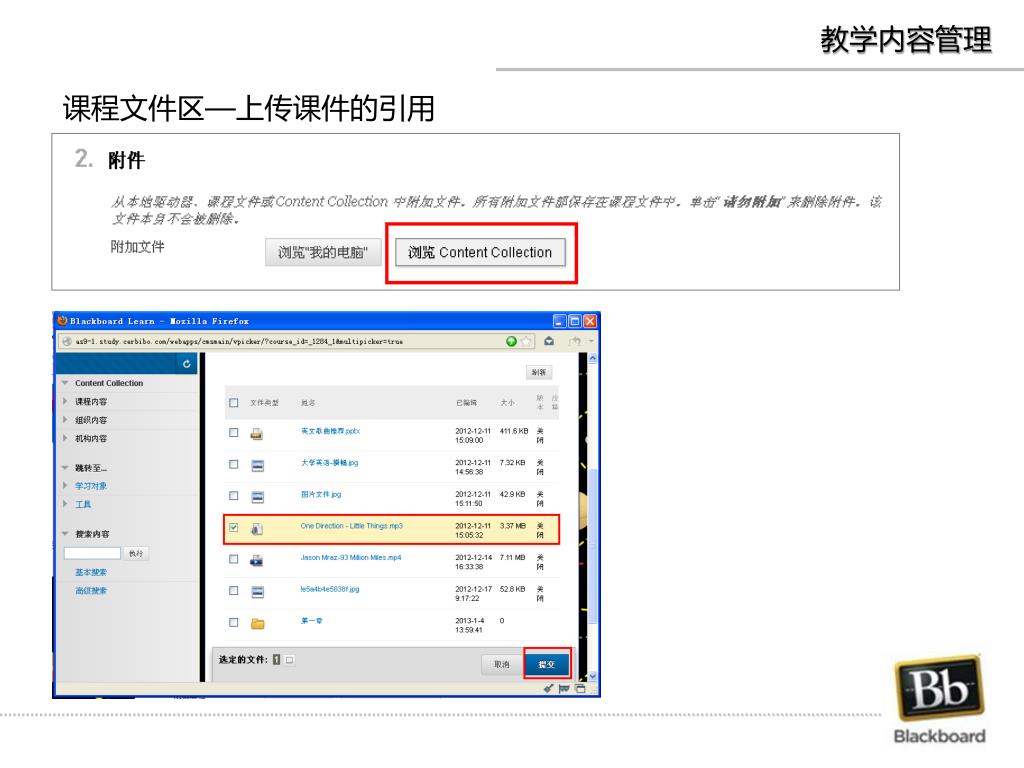Click the 刷新 button above table
This screenshot has height=768, width=1024.
tap(539, 372)
